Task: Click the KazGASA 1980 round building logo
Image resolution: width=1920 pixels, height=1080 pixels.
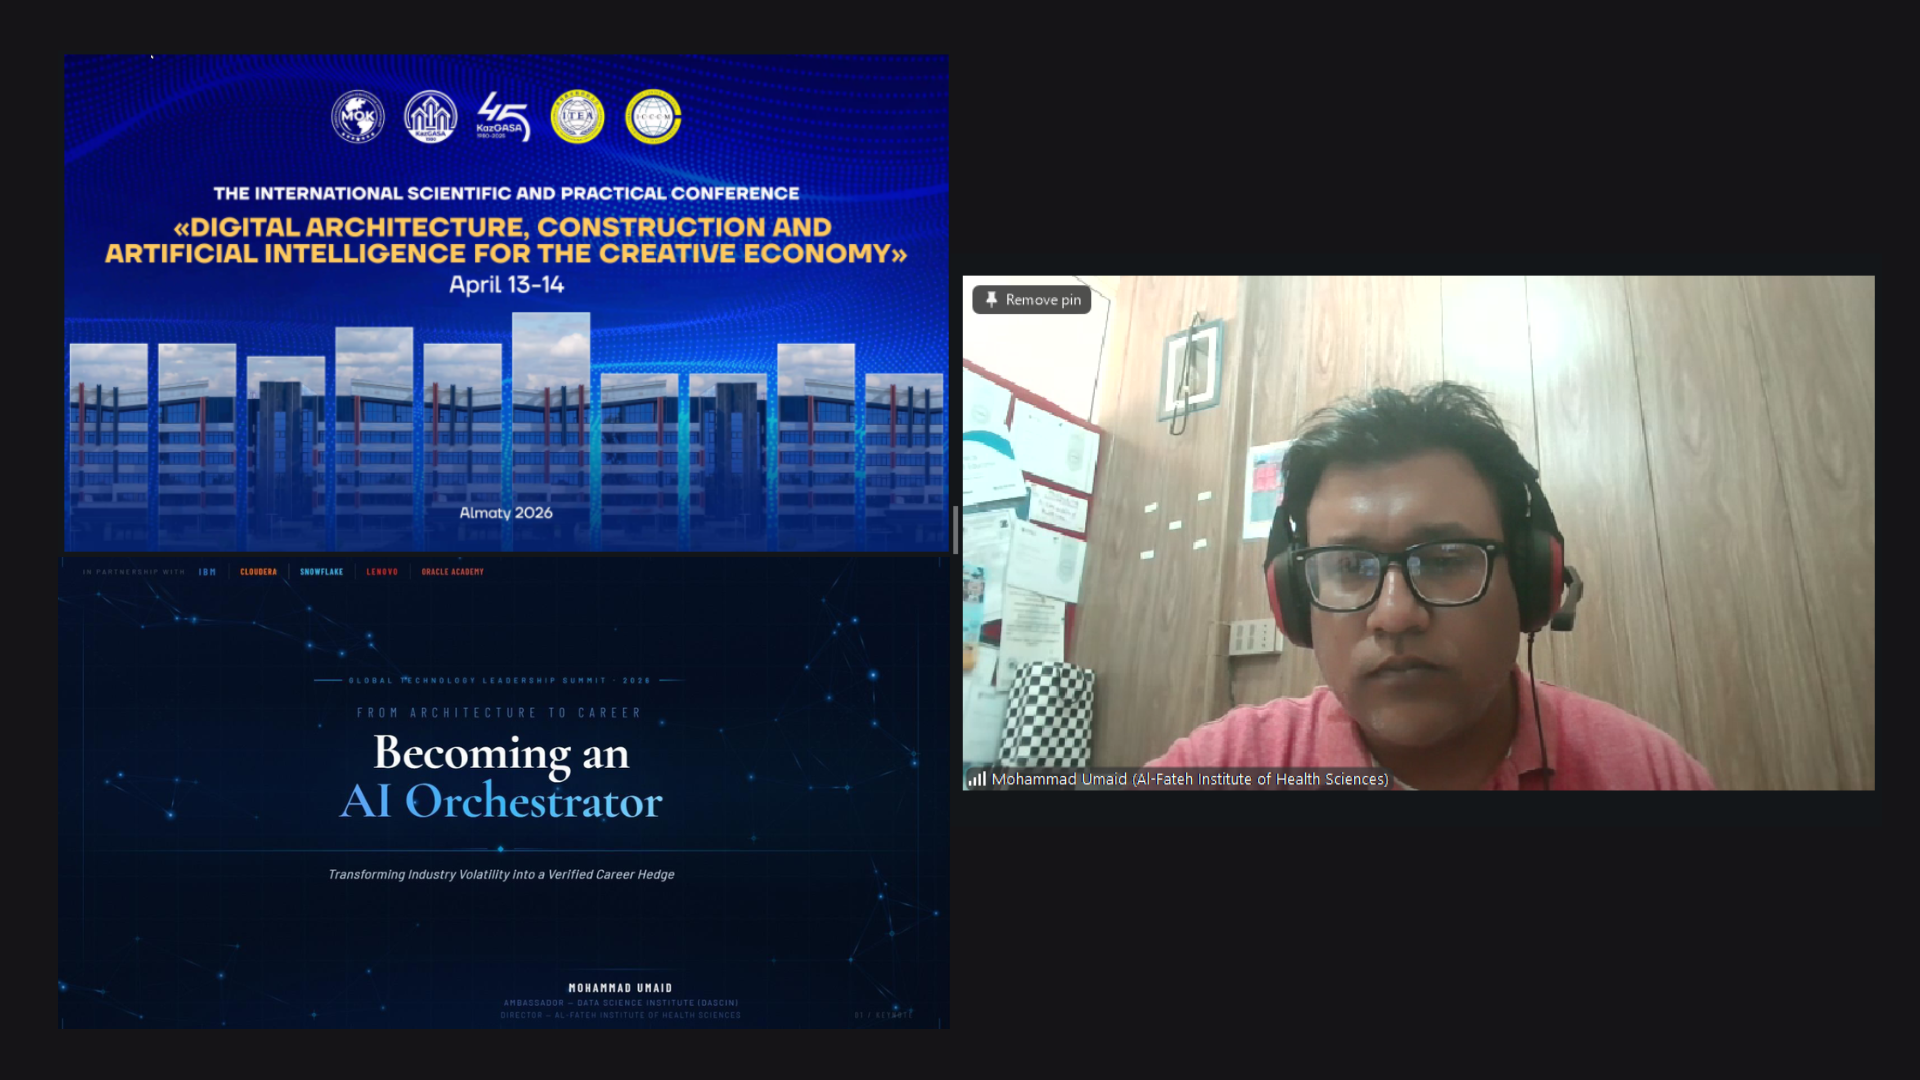Action: (x=430, y=117)
